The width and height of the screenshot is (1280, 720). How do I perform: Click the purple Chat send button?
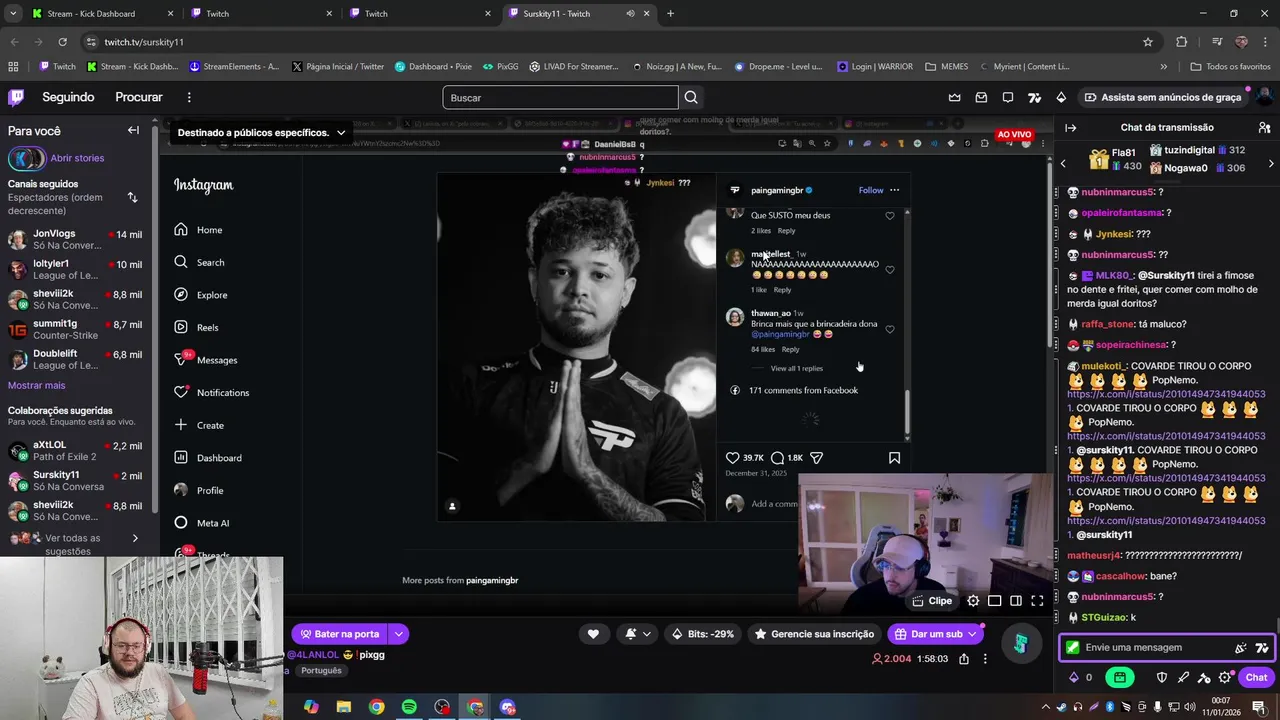coord(1256,677)
